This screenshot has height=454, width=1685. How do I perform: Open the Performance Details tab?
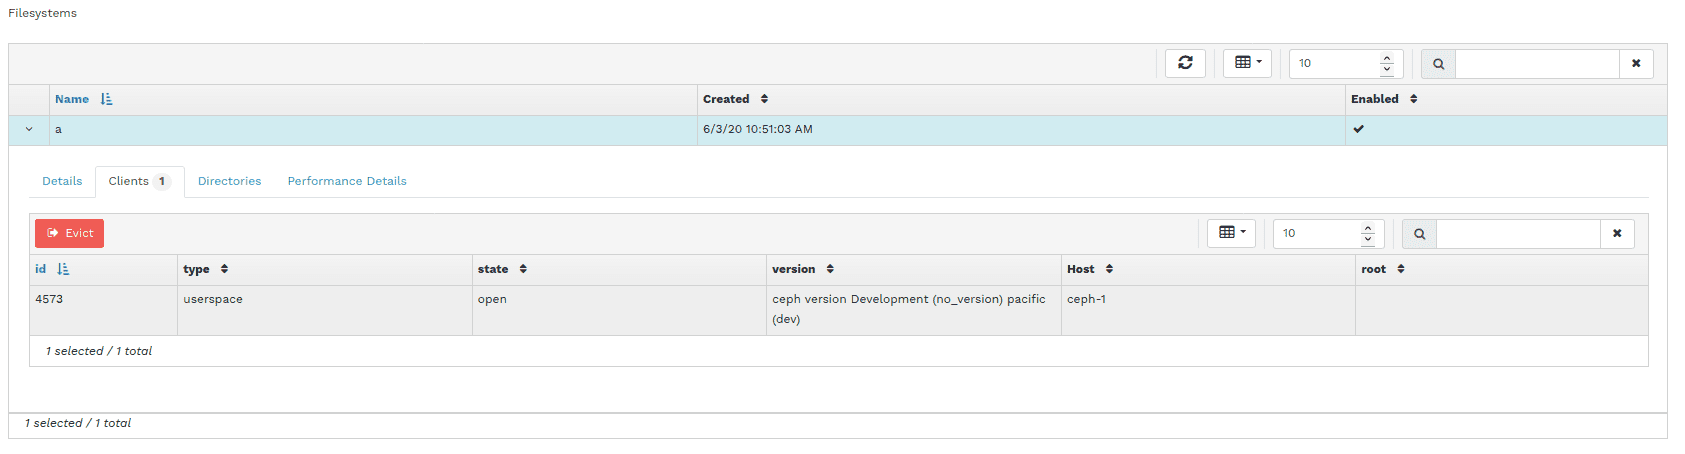coord(347,181)
